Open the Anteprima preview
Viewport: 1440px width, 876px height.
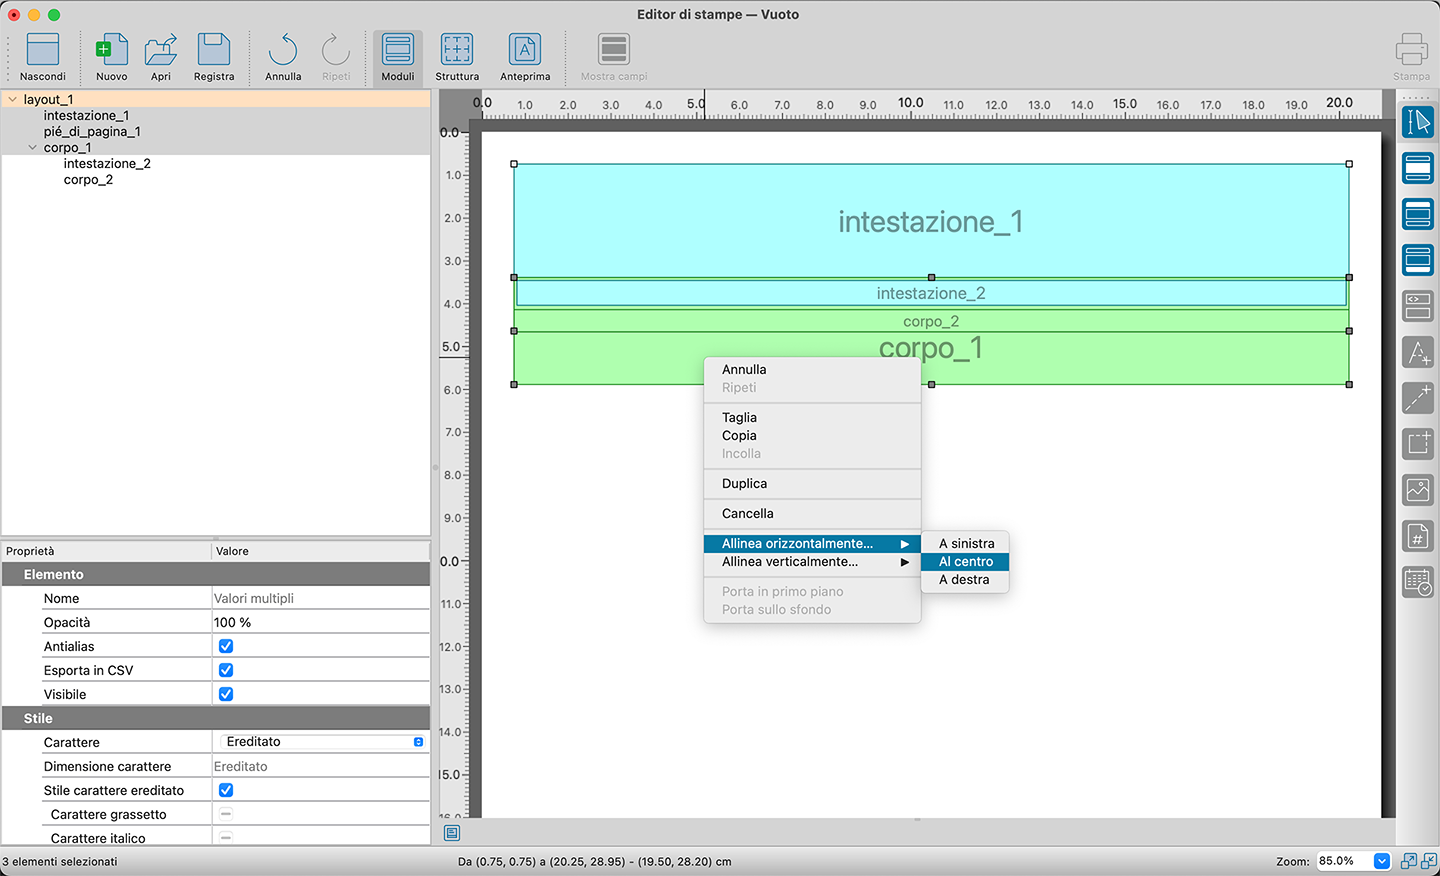[x=525, y=51]
